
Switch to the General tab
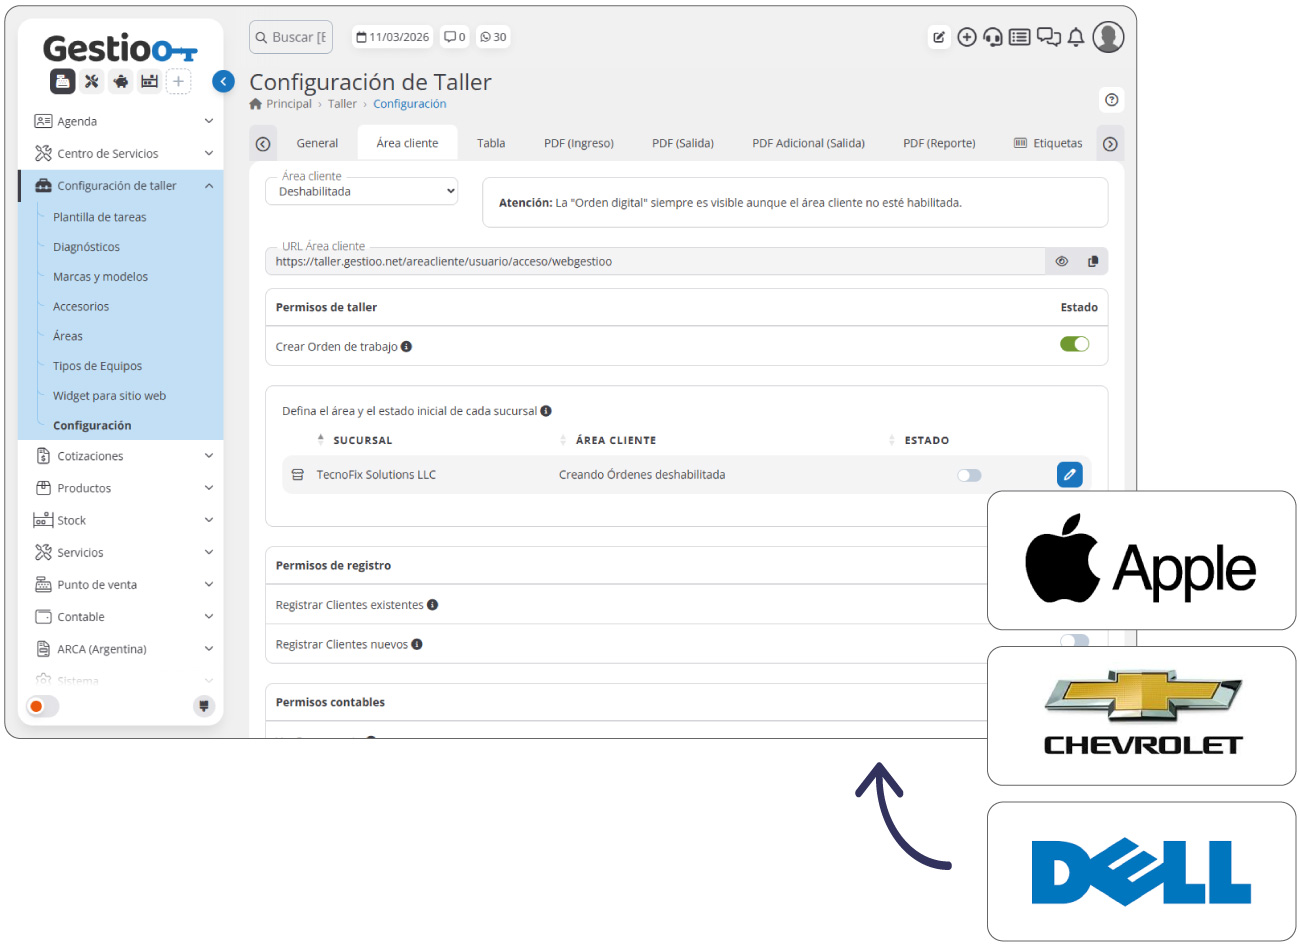(317, 143)
